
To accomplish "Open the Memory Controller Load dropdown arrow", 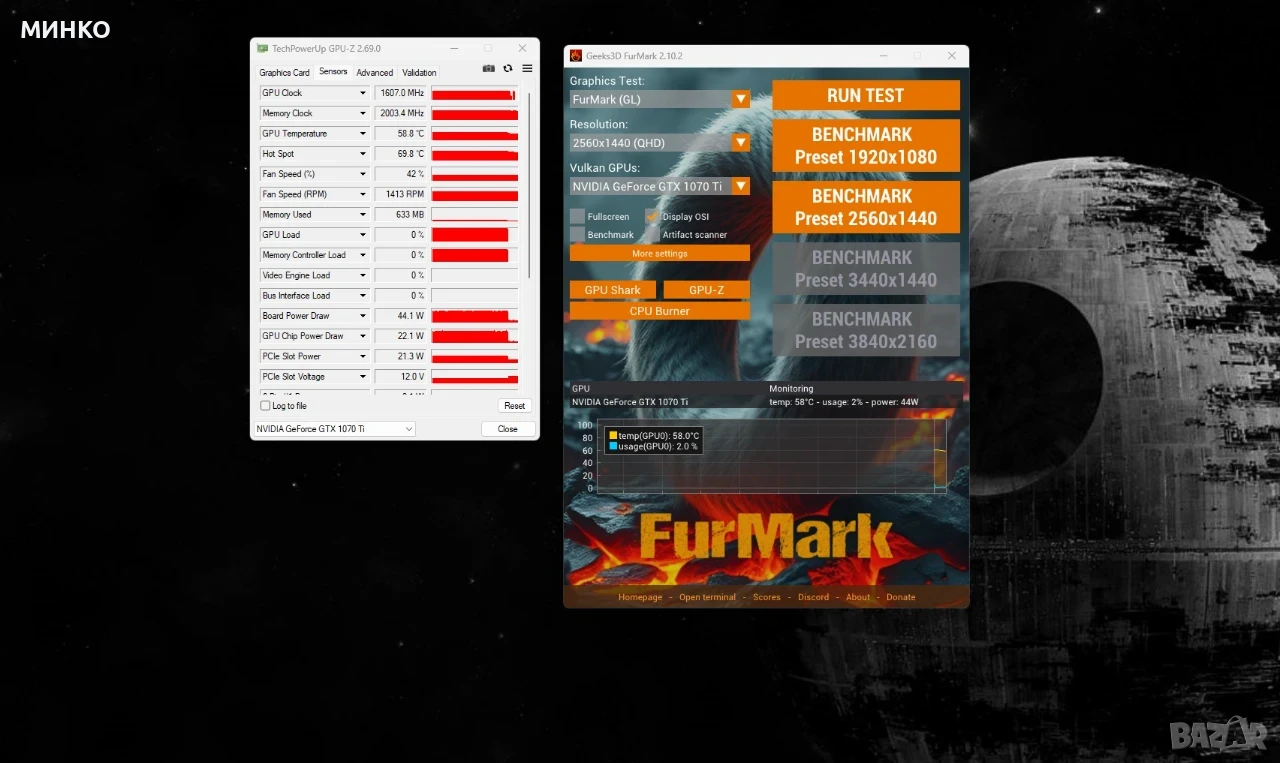I will tap(363, 255).
